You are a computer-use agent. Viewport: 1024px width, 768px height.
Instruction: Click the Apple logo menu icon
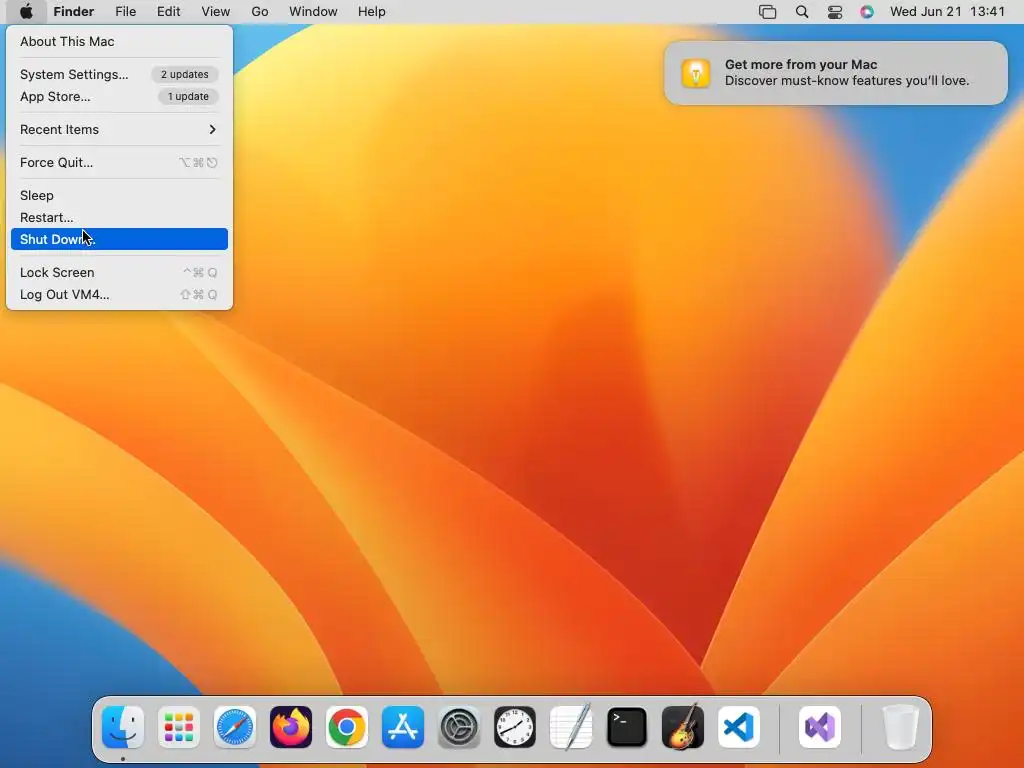point(26,12)
